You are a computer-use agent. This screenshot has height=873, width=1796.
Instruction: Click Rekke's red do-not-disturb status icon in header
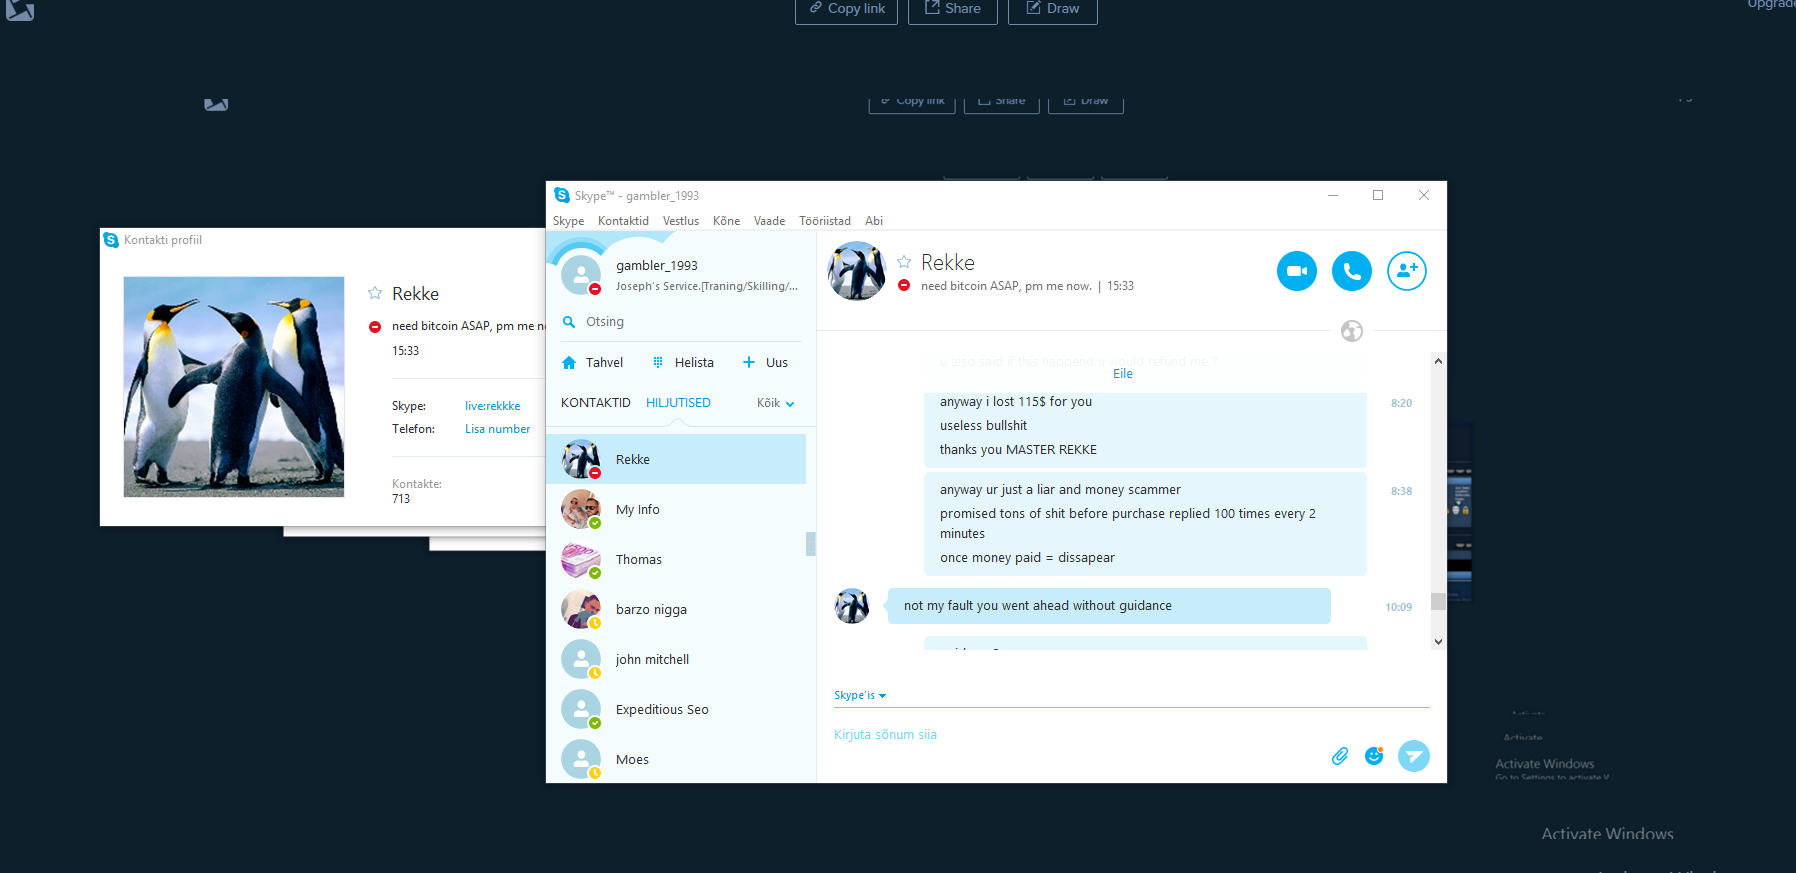click(904, 286)
